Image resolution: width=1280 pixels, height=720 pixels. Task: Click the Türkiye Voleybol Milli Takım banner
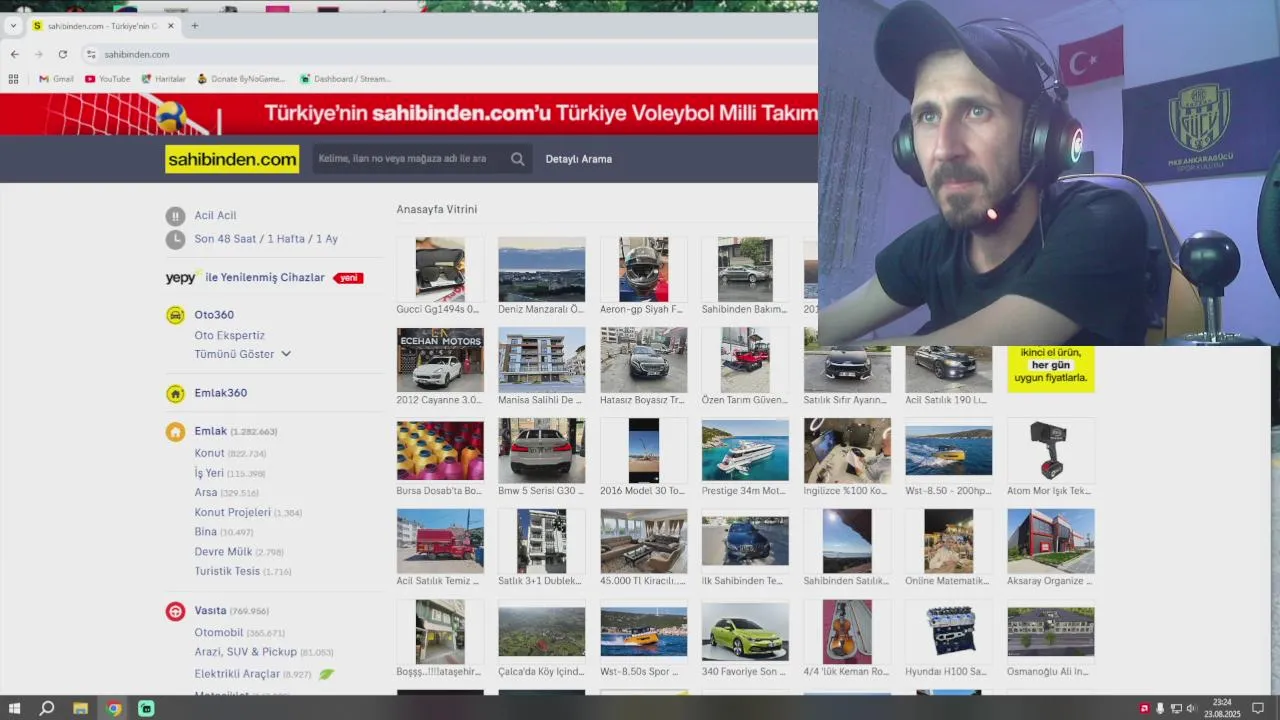coord(409,114)
